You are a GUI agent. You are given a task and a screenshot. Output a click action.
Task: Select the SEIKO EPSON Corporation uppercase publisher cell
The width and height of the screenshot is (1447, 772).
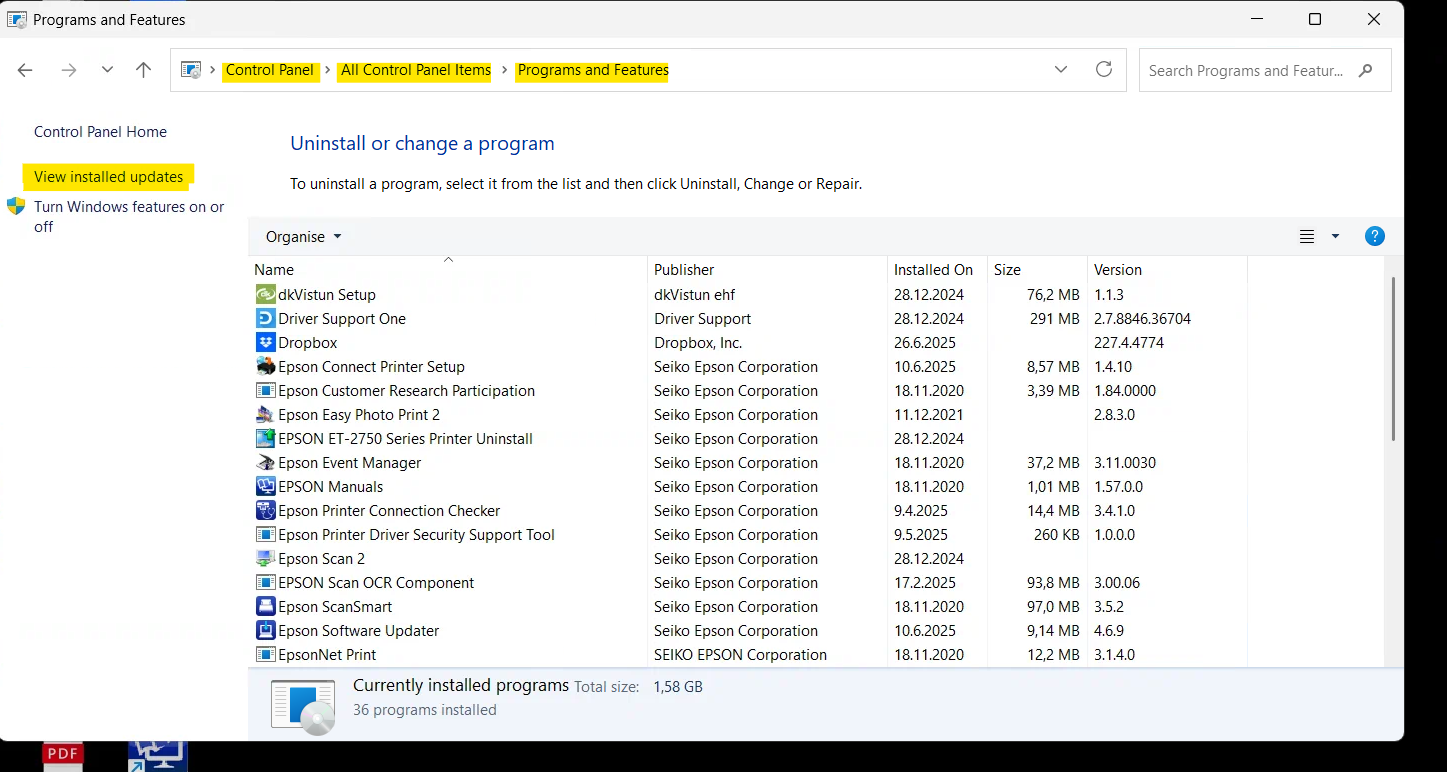740,654
